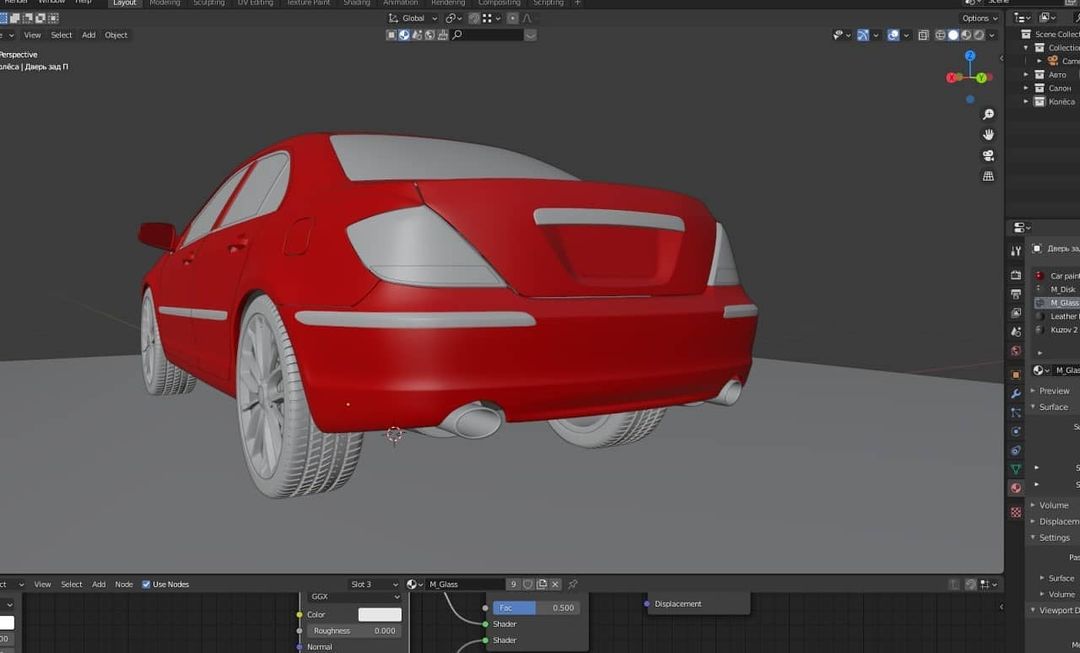Switch to the Modeling workspace tab
The height and width of the screenshot is (653, 1080).
(x=165, y=3)
